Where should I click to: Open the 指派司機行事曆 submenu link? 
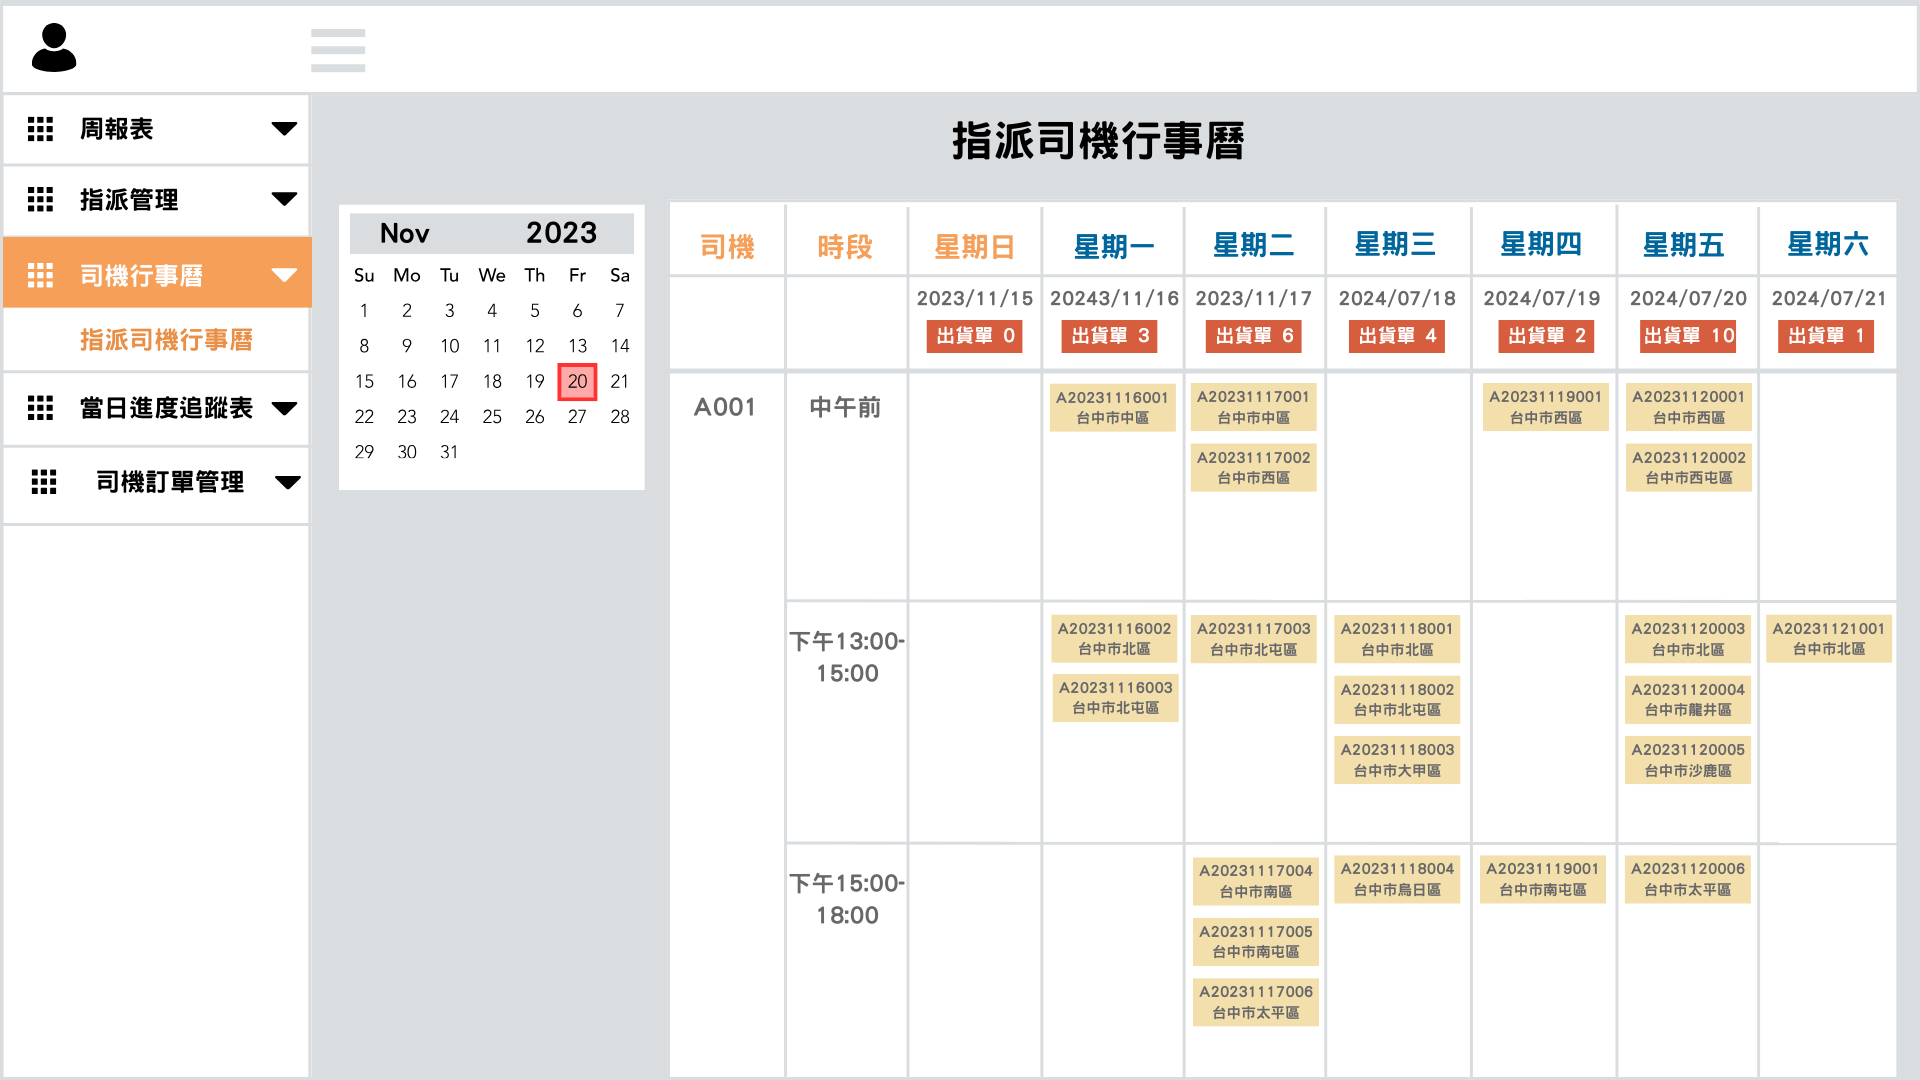click(x=167, y=340)
